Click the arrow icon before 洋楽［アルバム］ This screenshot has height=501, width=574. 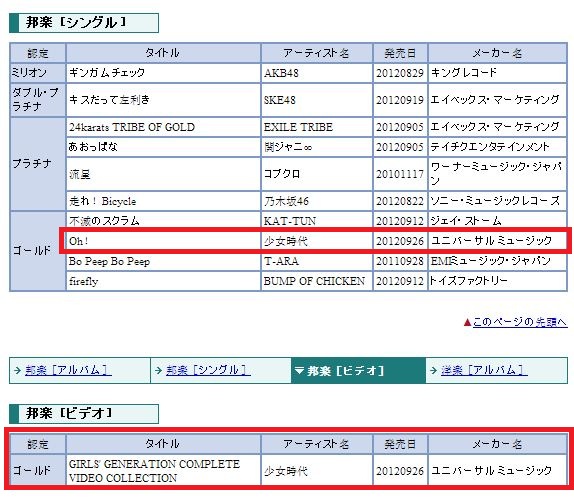[434, 370]
